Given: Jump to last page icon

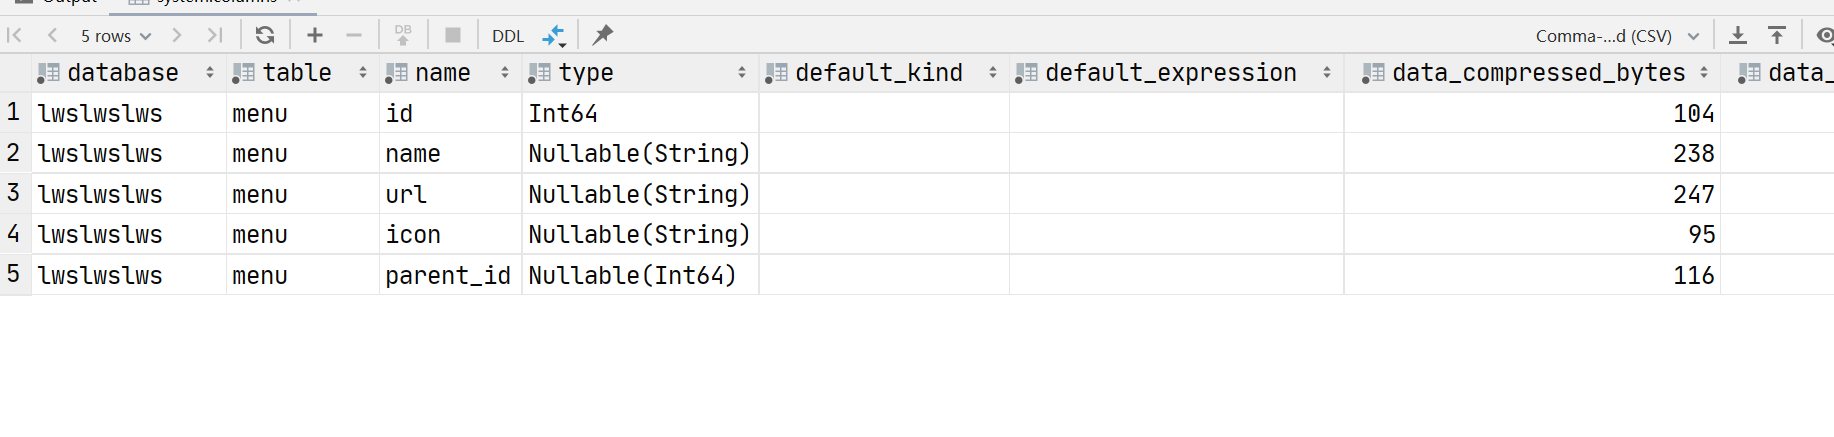Looking at the screenshot, I should tap(214, 36).
